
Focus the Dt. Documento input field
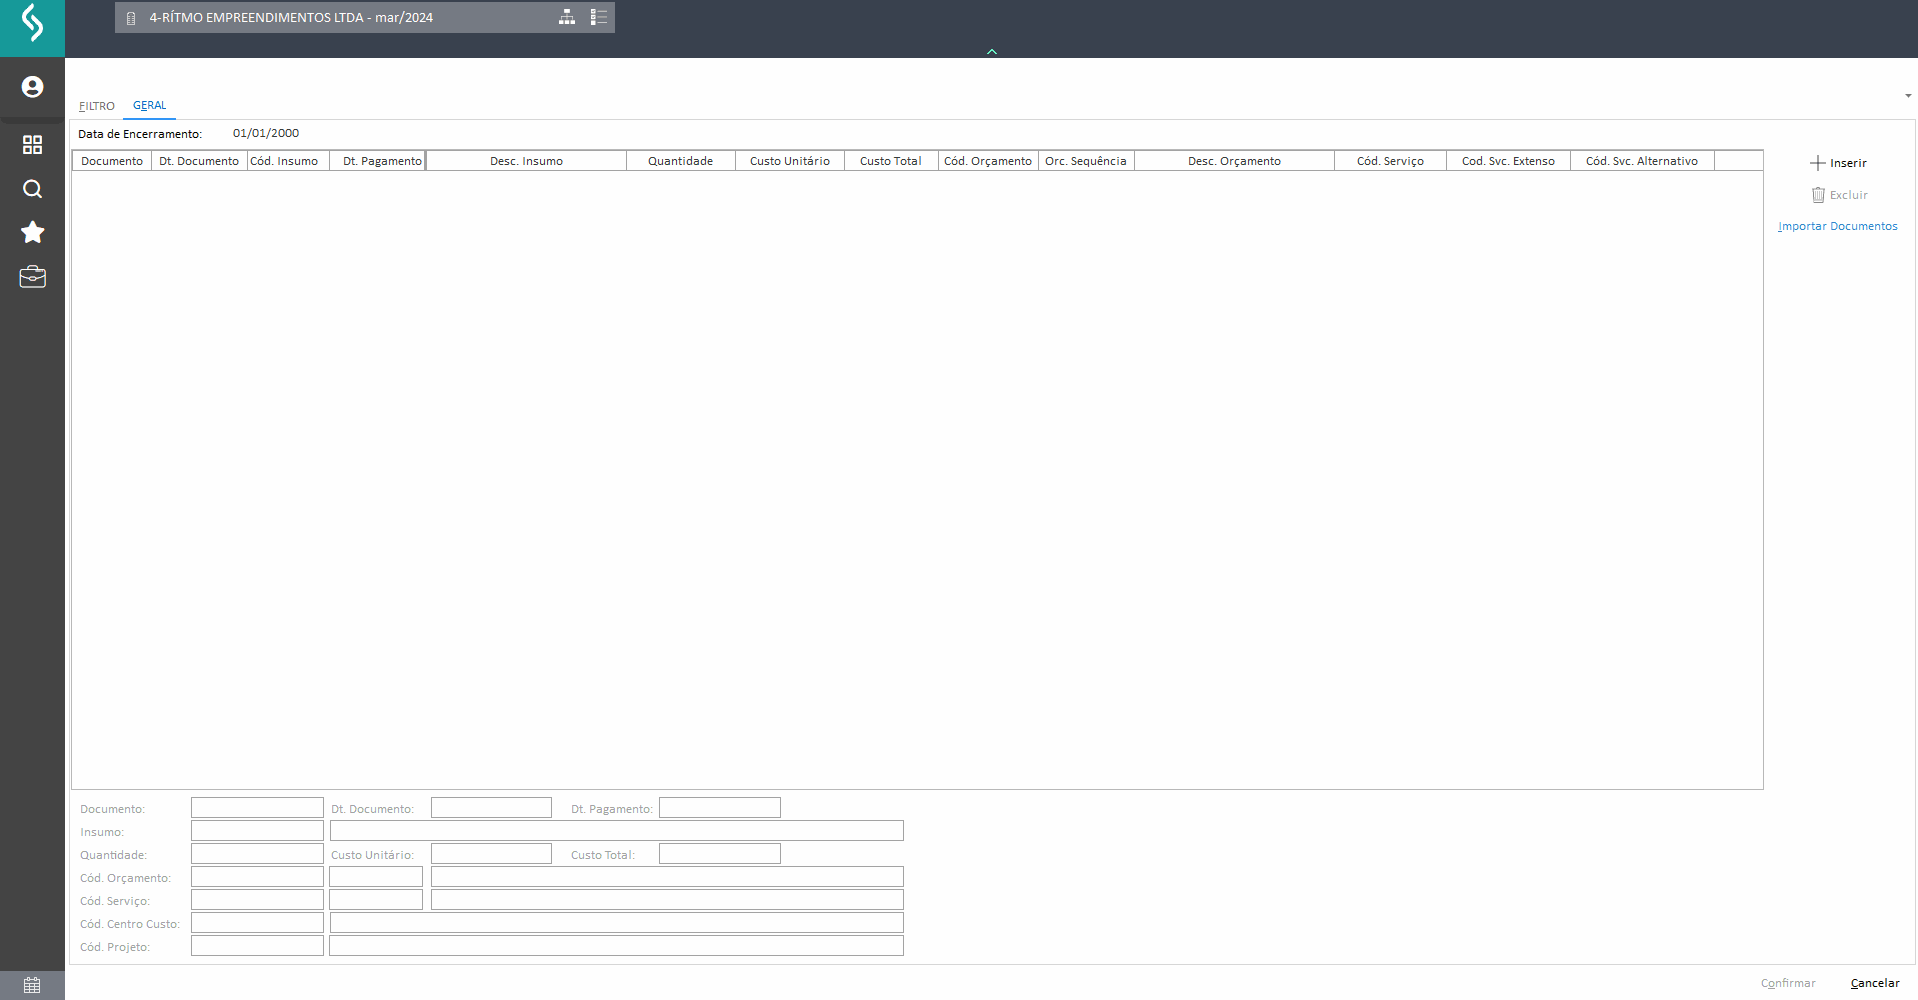[x=491, y=808]
